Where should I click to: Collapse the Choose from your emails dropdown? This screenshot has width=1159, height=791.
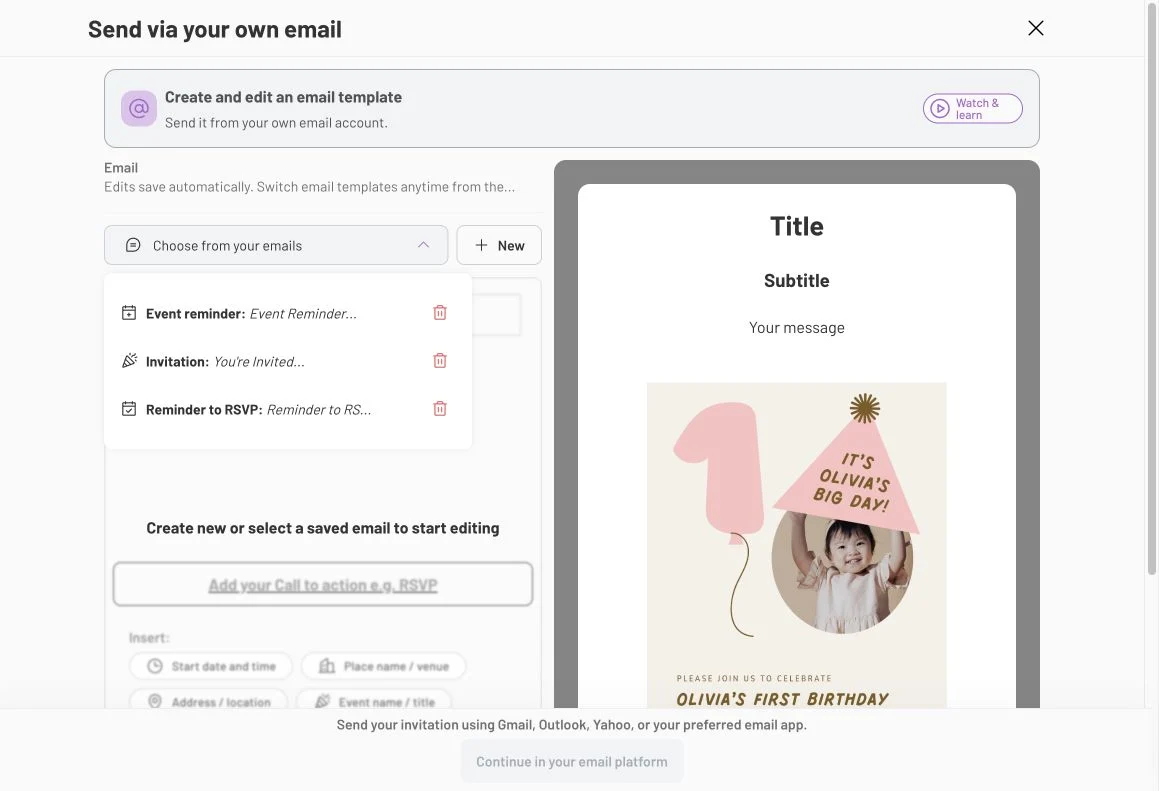(x=276, y=245)
